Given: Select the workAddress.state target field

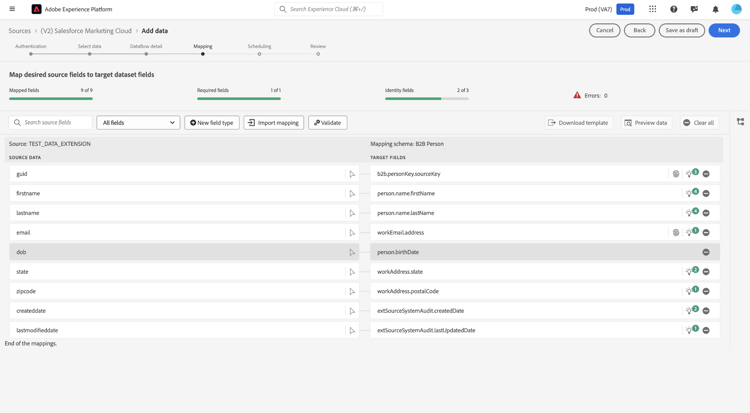Looking at the screenshot, I should coord(545,272).
